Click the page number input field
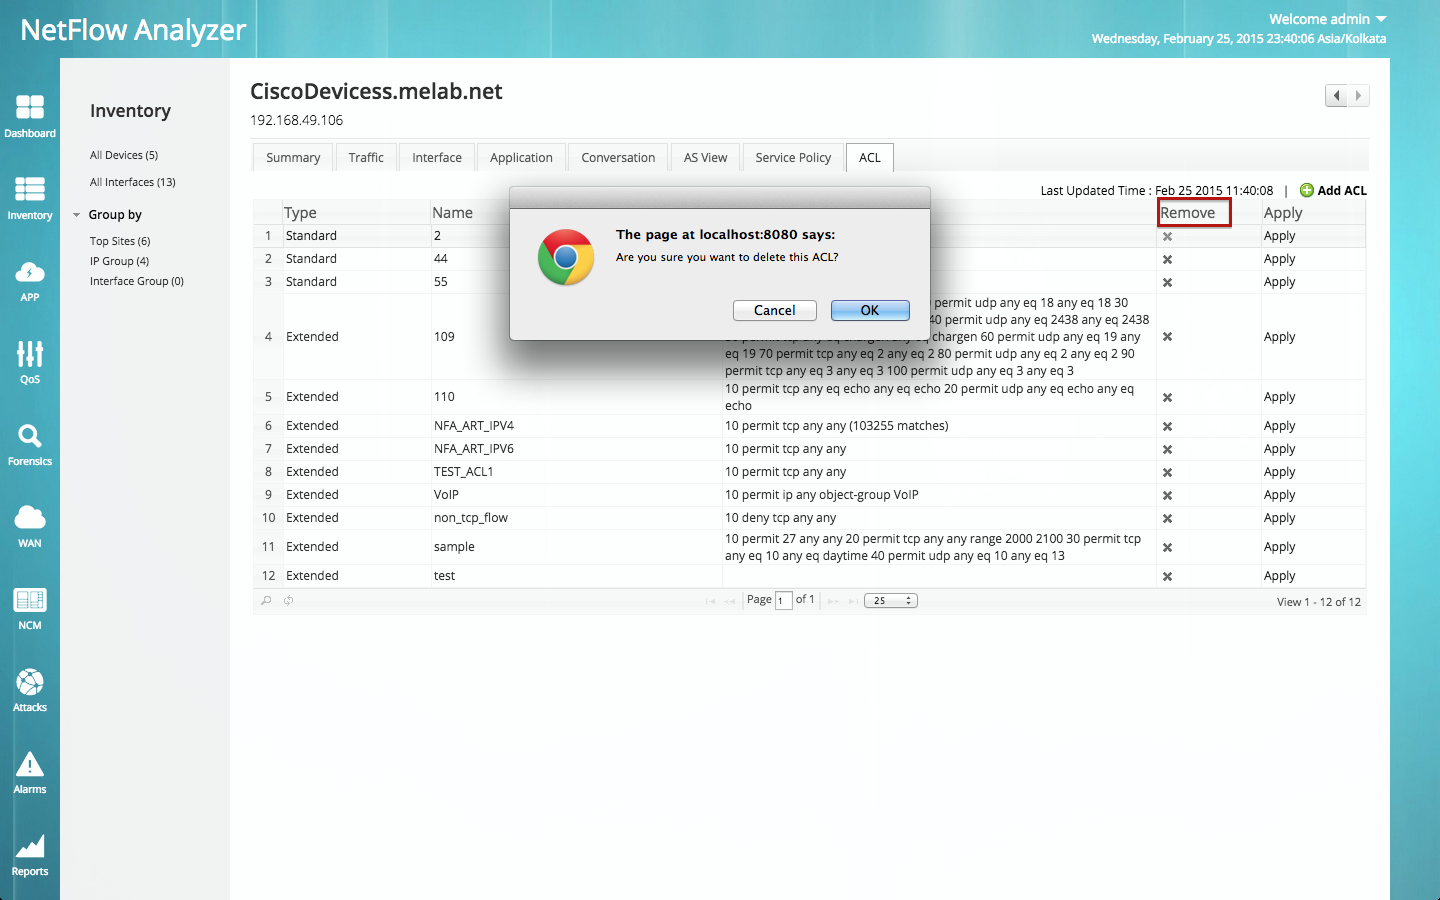Image resolution: width=1440 pixels, height=900 pixels. click(784, 601)
